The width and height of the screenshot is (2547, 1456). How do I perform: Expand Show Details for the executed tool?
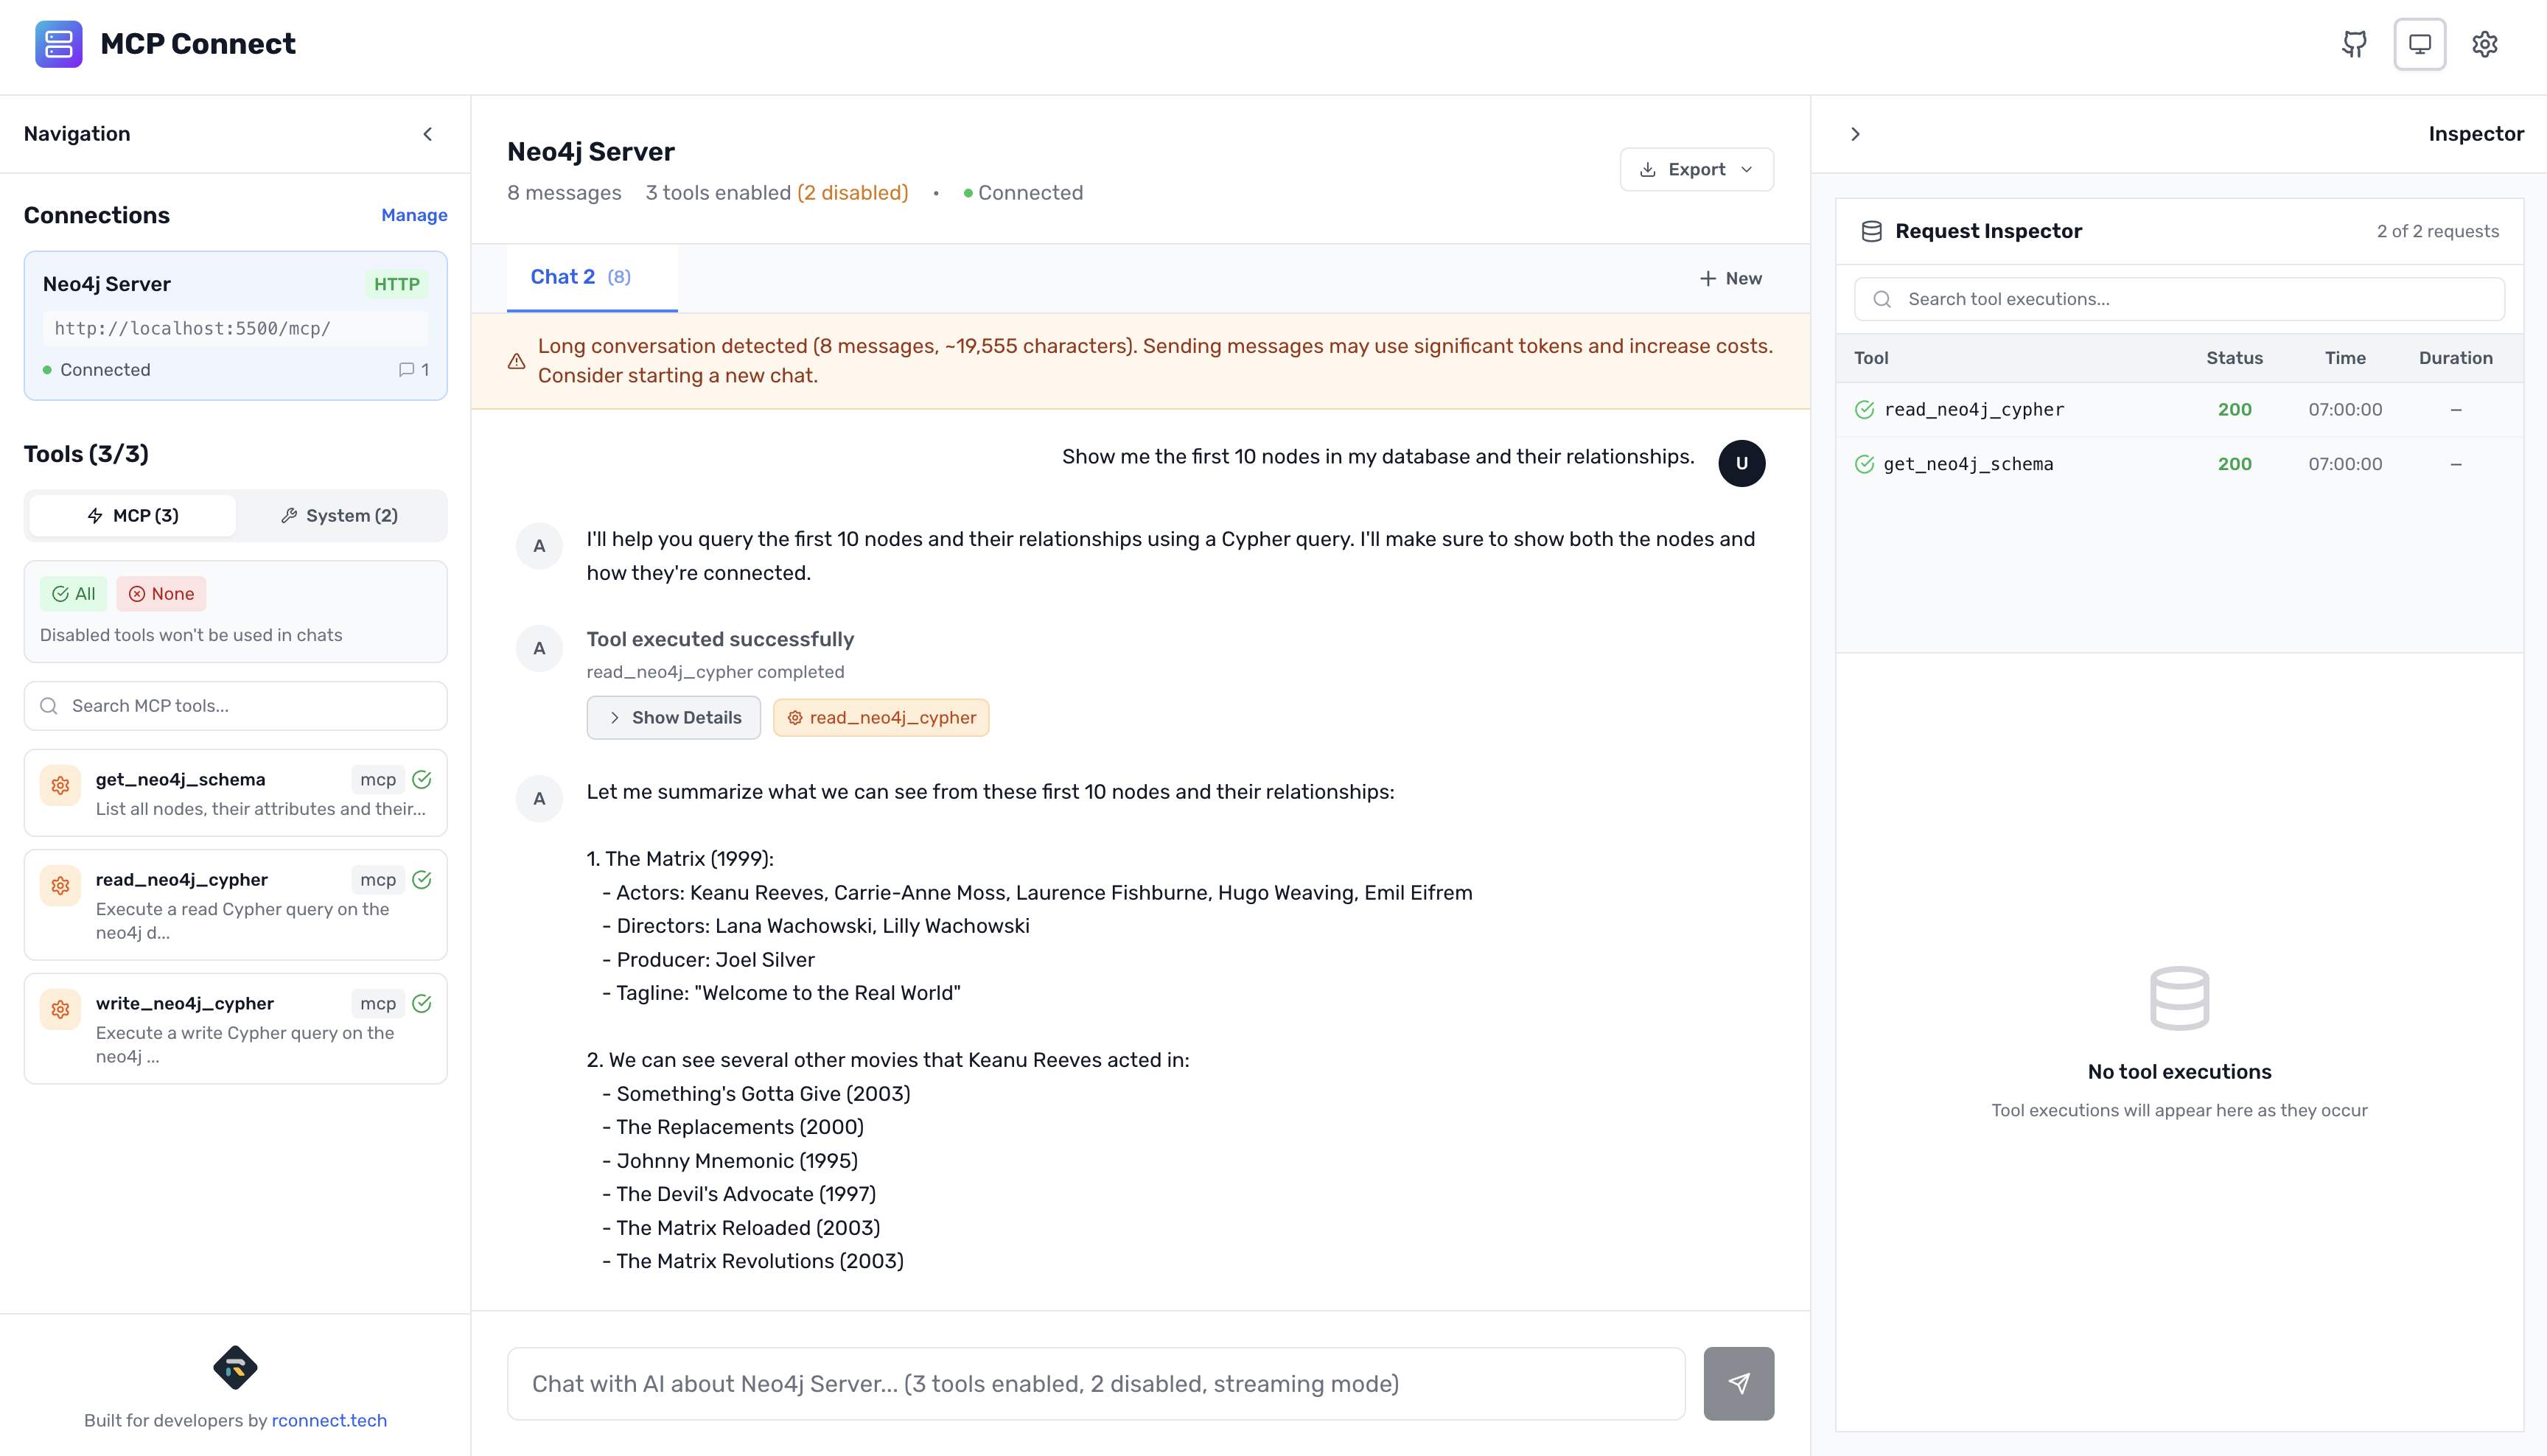pos(673,717)
